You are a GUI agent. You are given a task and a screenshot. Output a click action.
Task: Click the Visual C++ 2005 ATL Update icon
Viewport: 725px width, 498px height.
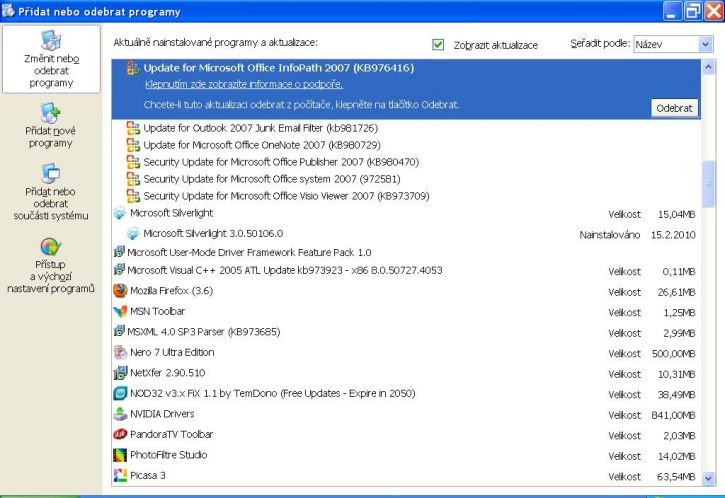[x=119, y=270]
